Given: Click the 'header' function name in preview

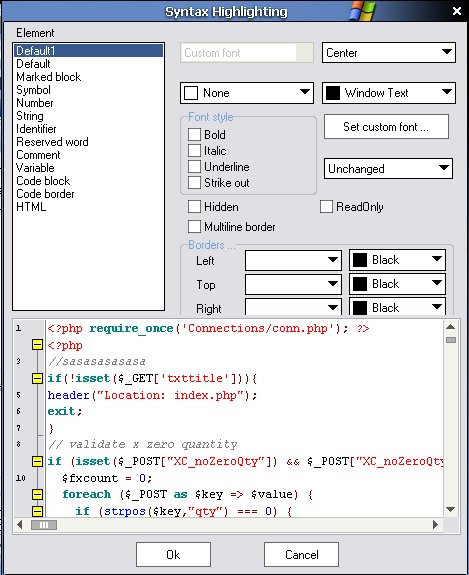Looking at the screenshot, I should click(69, 395).
